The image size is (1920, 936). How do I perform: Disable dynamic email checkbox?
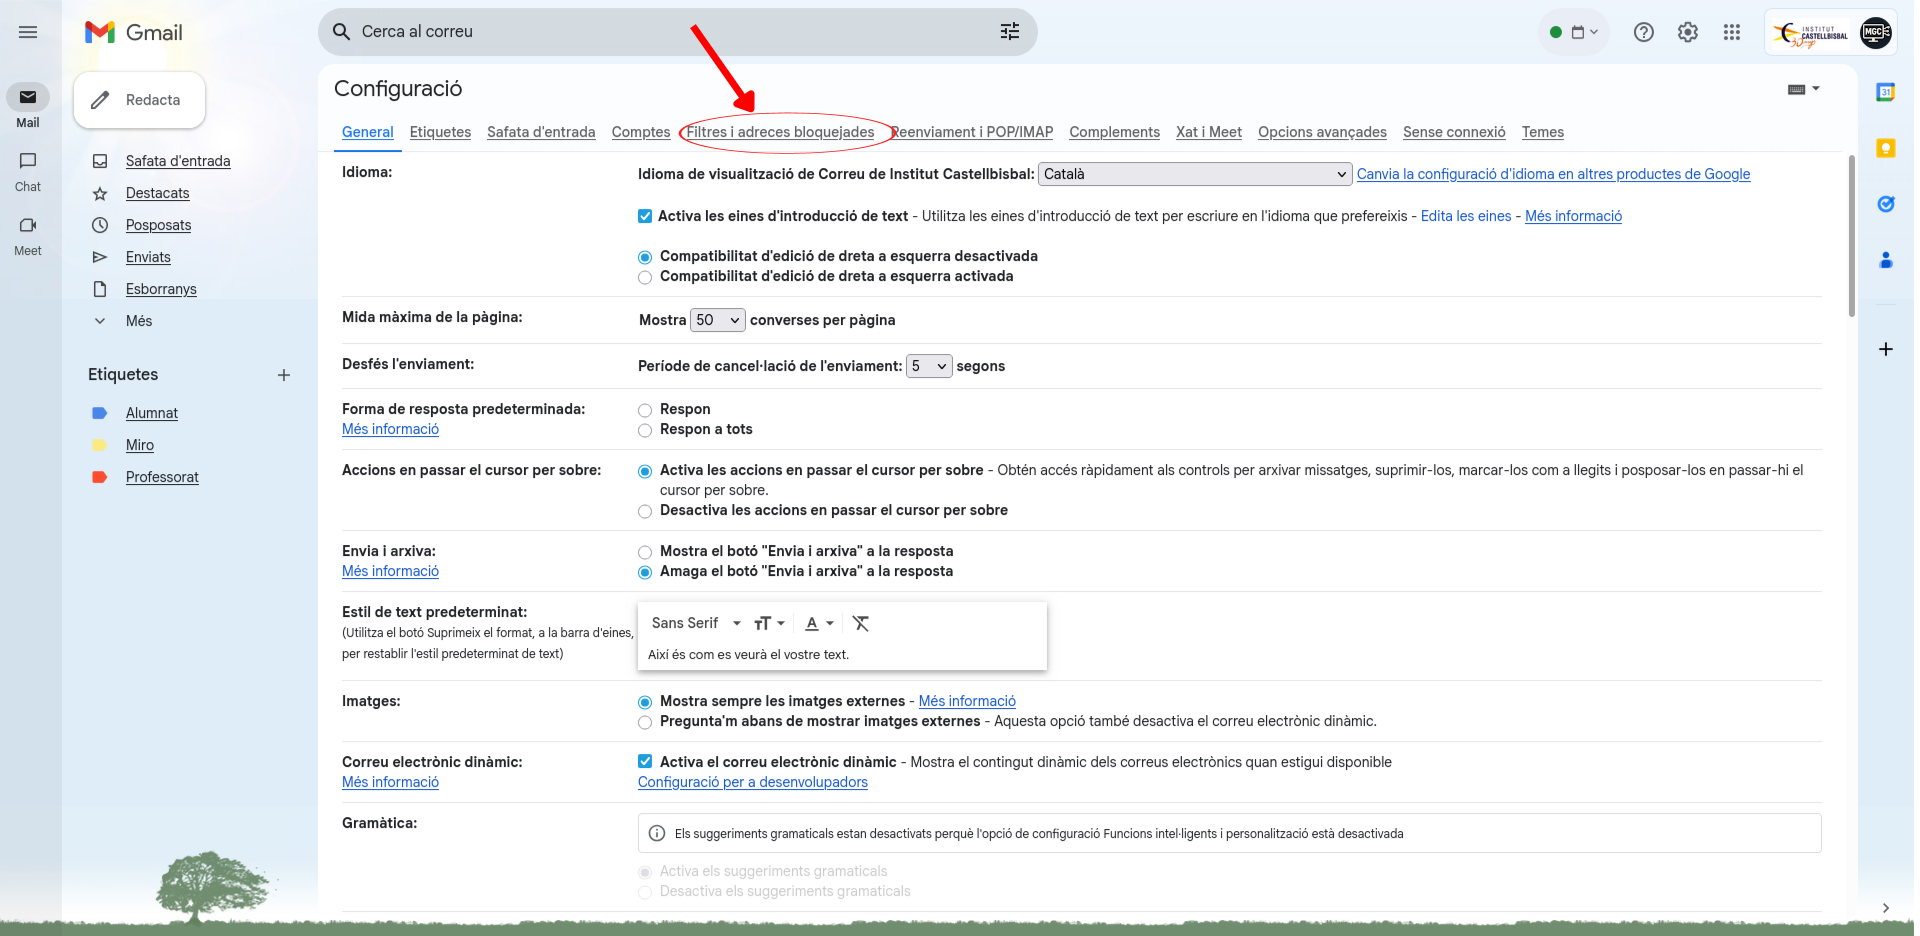click(x=645, y=762)
